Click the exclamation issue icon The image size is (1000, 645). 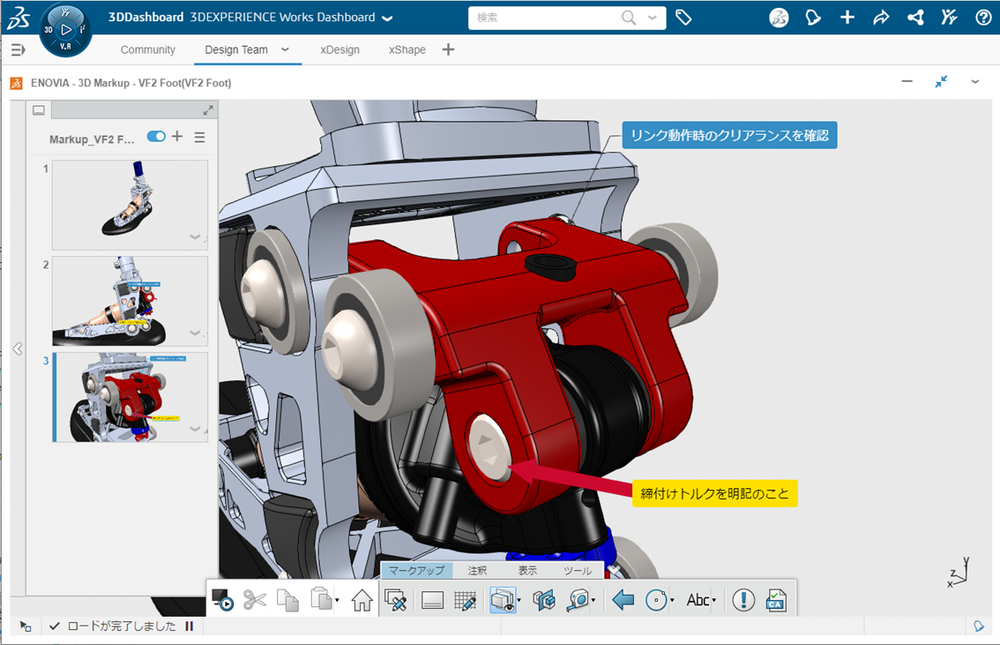pyautogui.click(x=743, y=600)
